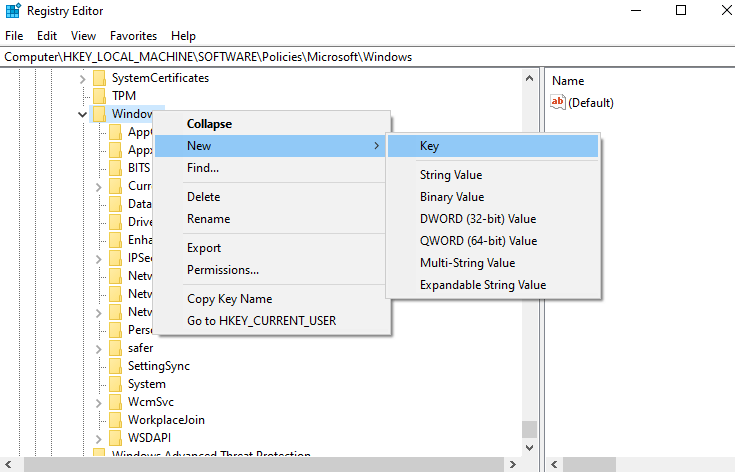Click the Windows key folder icon
This screenshot has height=472, width=735.
[x=99, y=114]
